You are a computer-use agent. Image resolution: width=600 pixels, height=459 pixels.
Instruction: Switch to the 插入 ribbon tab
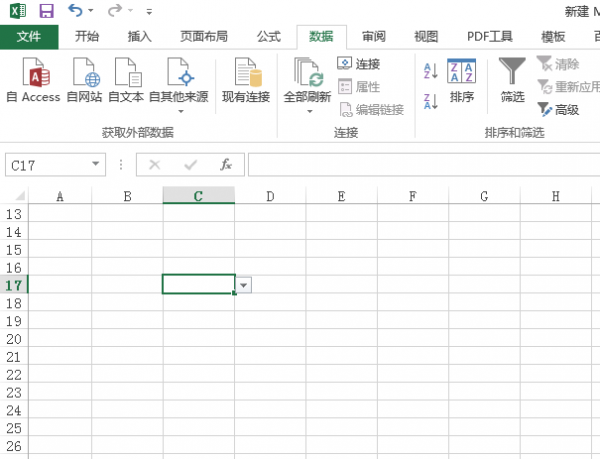point(140,37)
